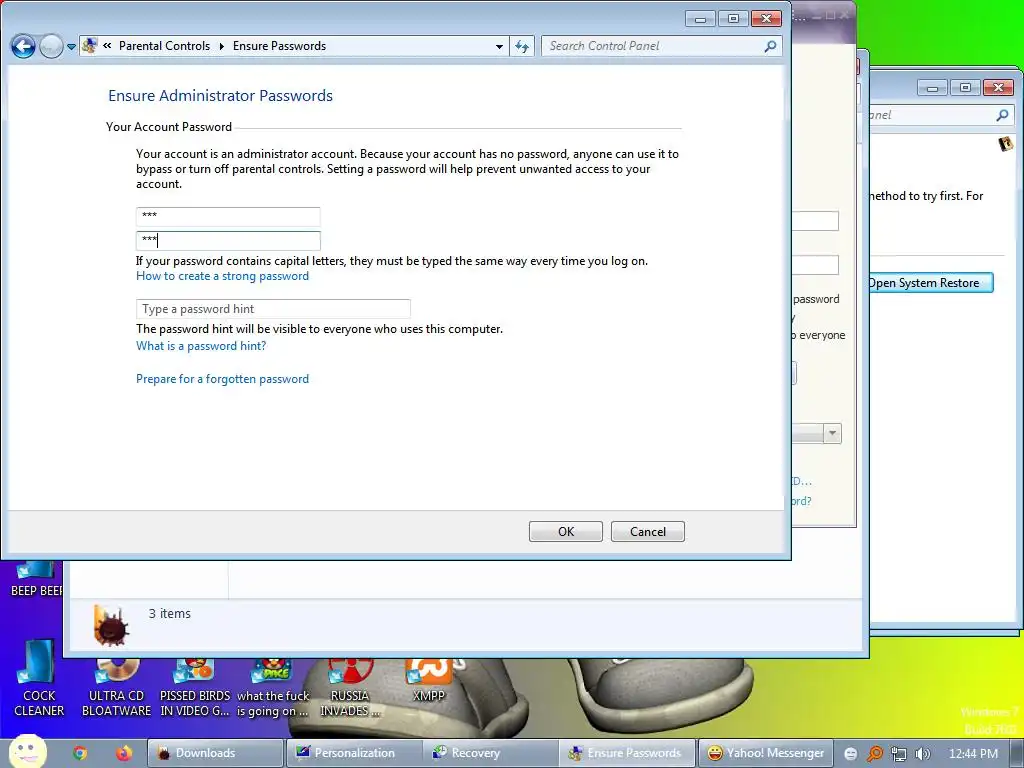Expand the arrow after Parental Controls breadcrumb
Image resolution: width=1024 pixels, height=768 pixels.
(x=221, y=46)
